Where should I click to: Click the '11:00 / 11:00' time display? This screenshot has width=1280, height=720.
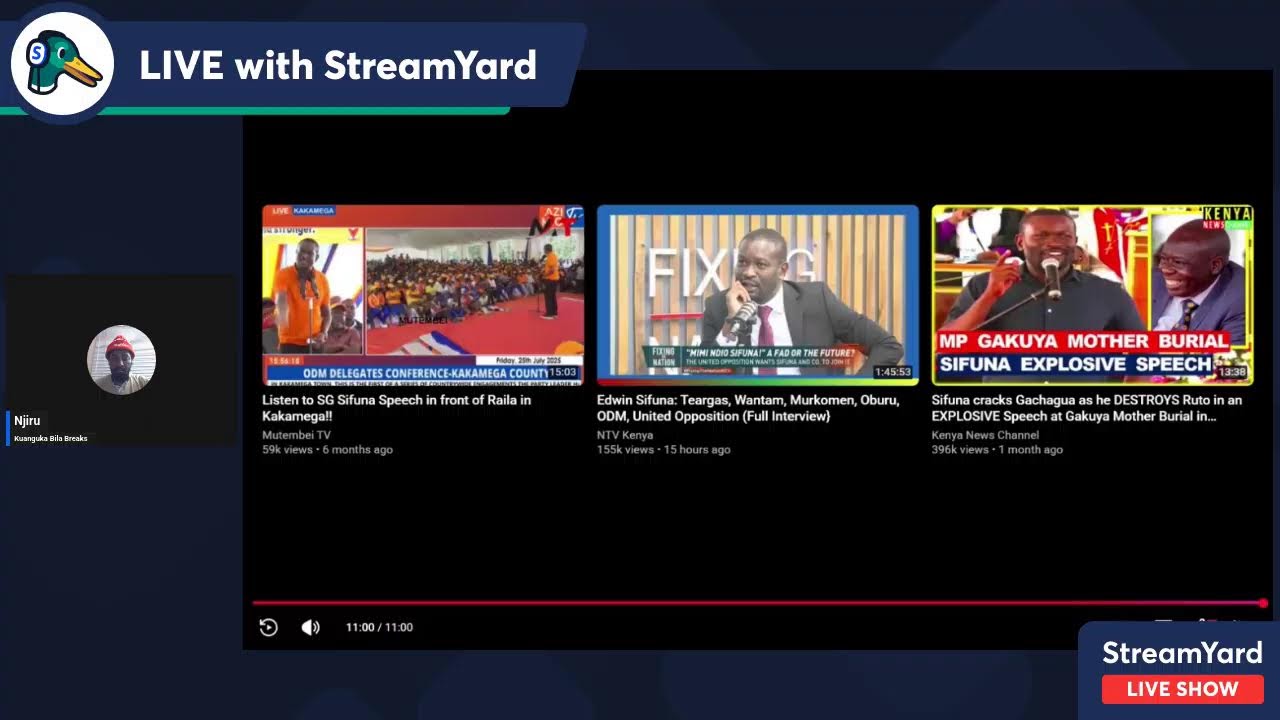tap(379, 627)
